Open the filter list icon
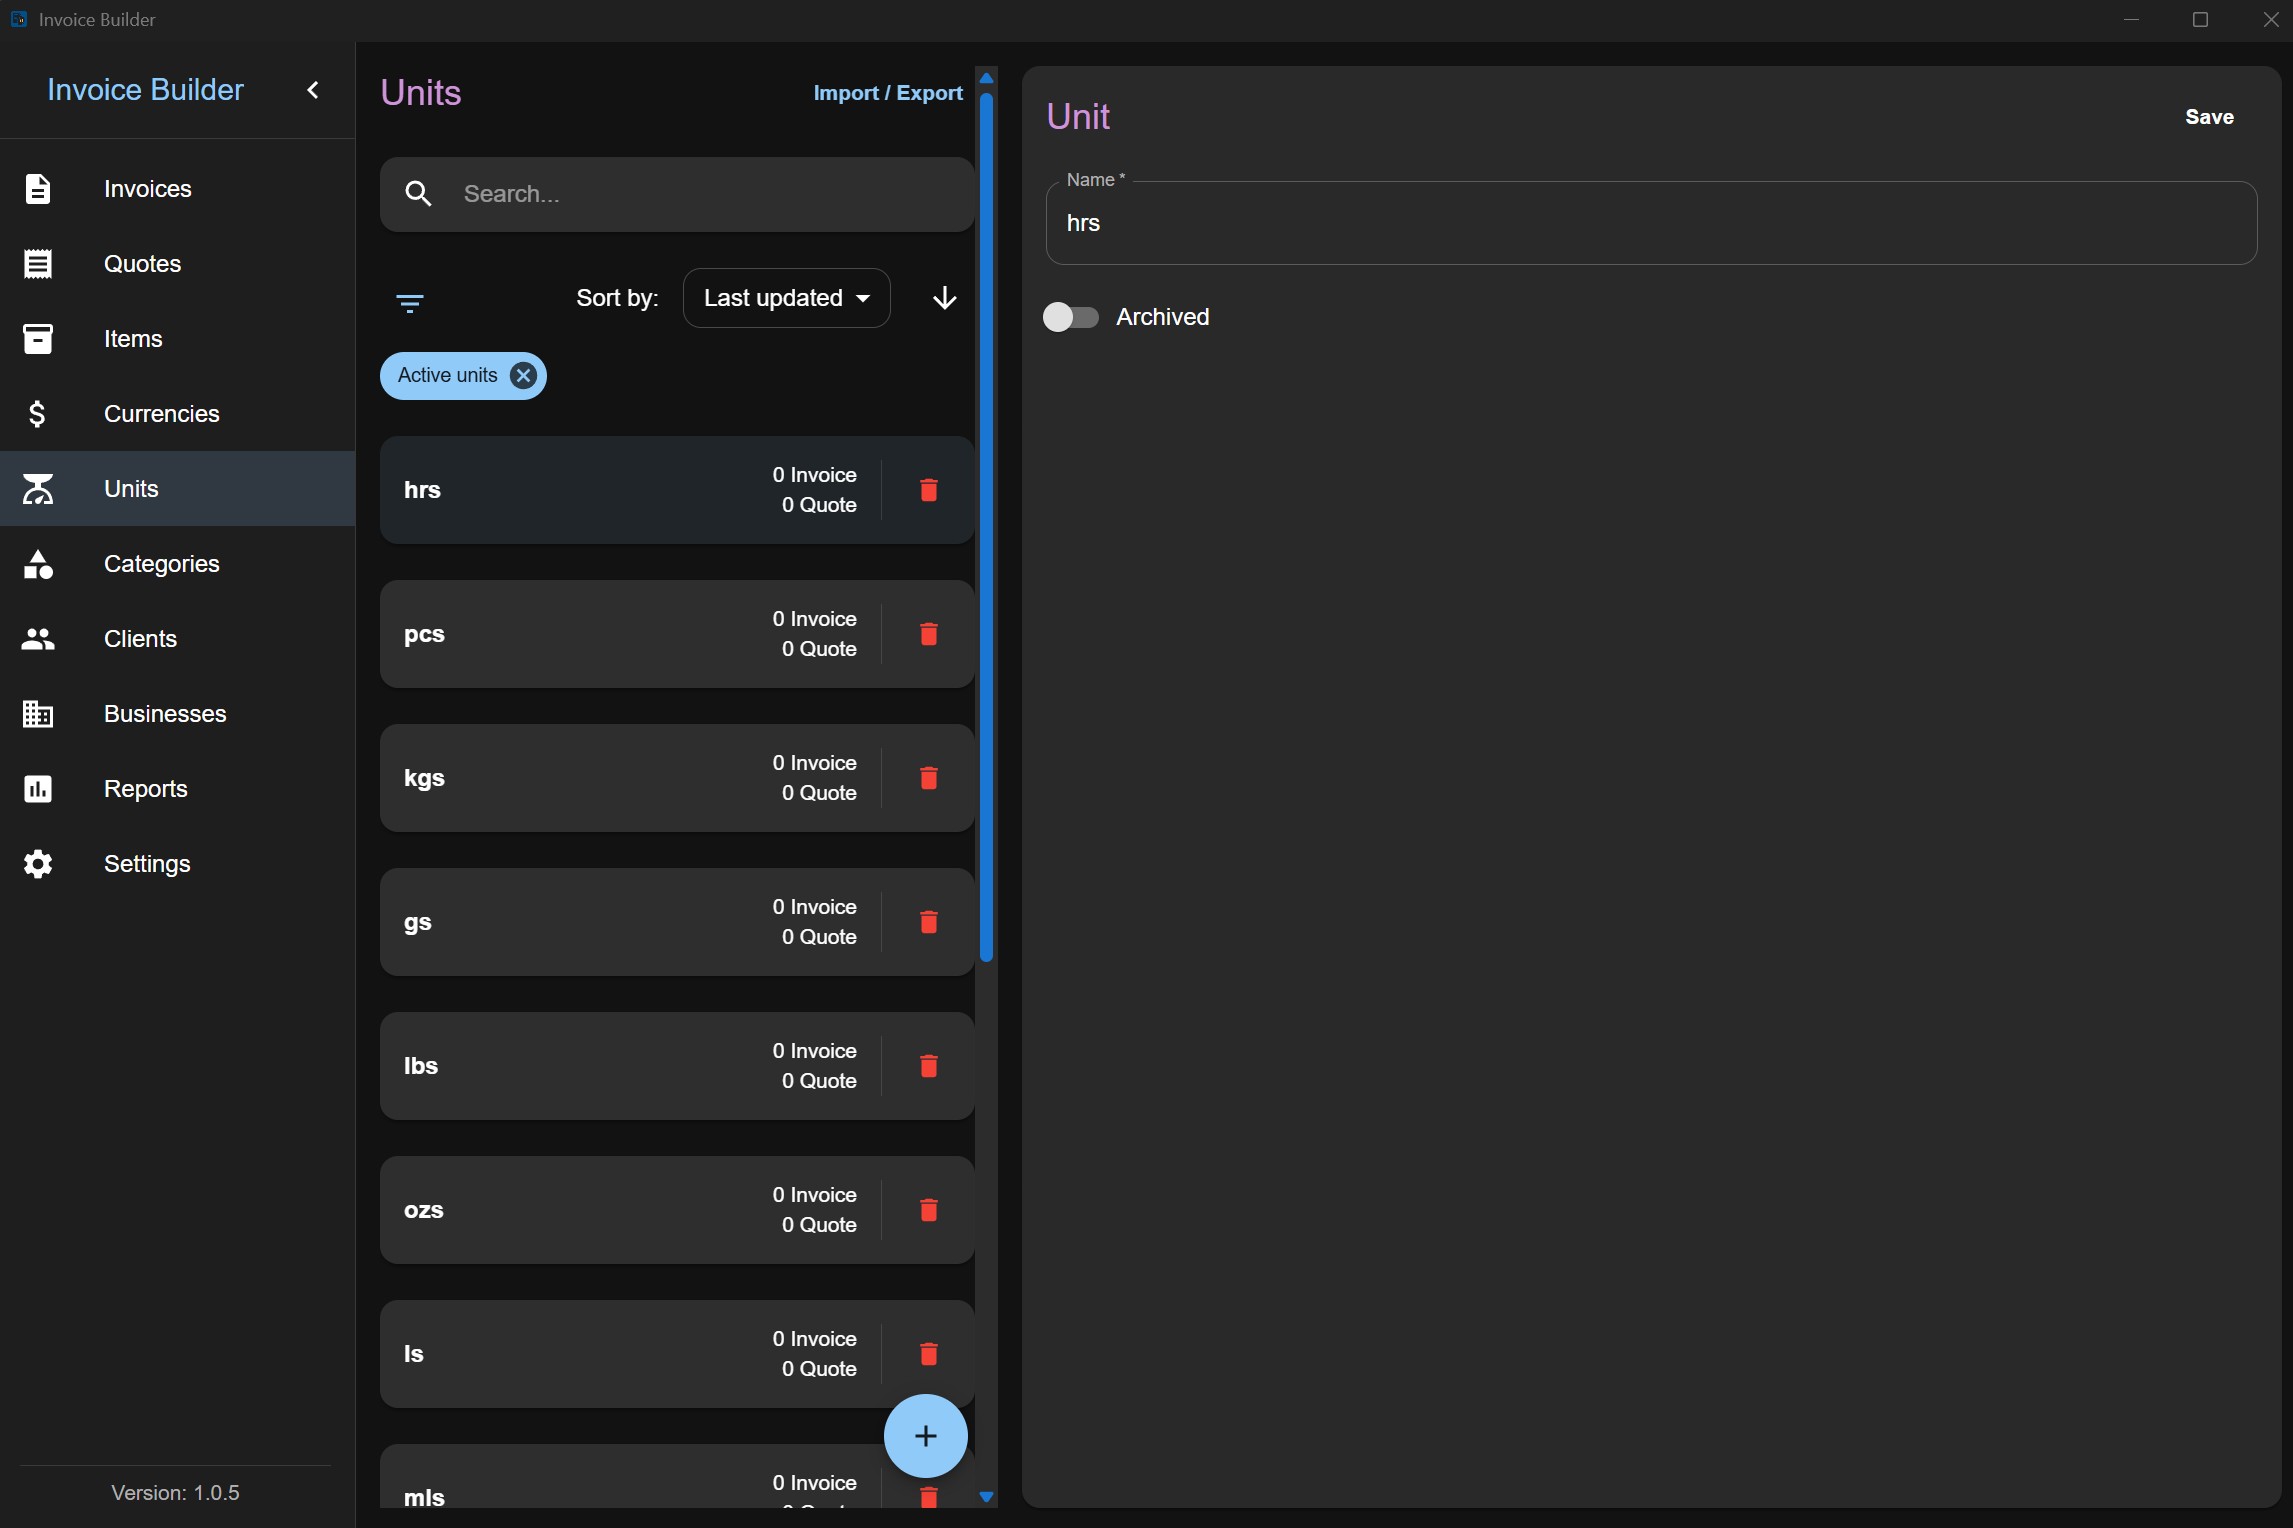The height and width of the screenshot is (1528, 2293). (x=410, y=303)
